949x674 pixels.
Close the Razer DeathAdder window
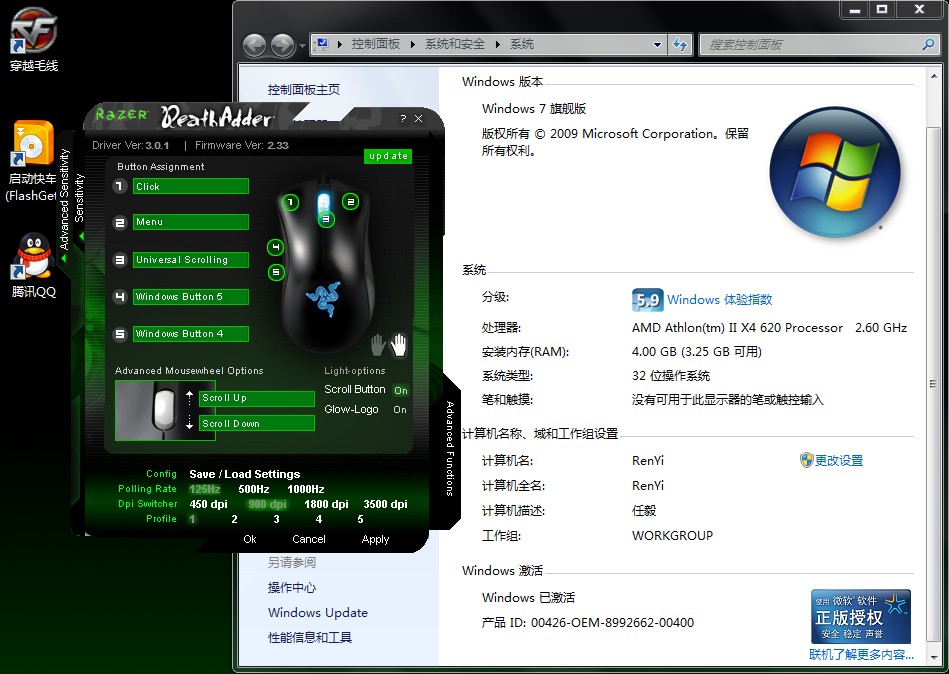[x=418, y=119]
